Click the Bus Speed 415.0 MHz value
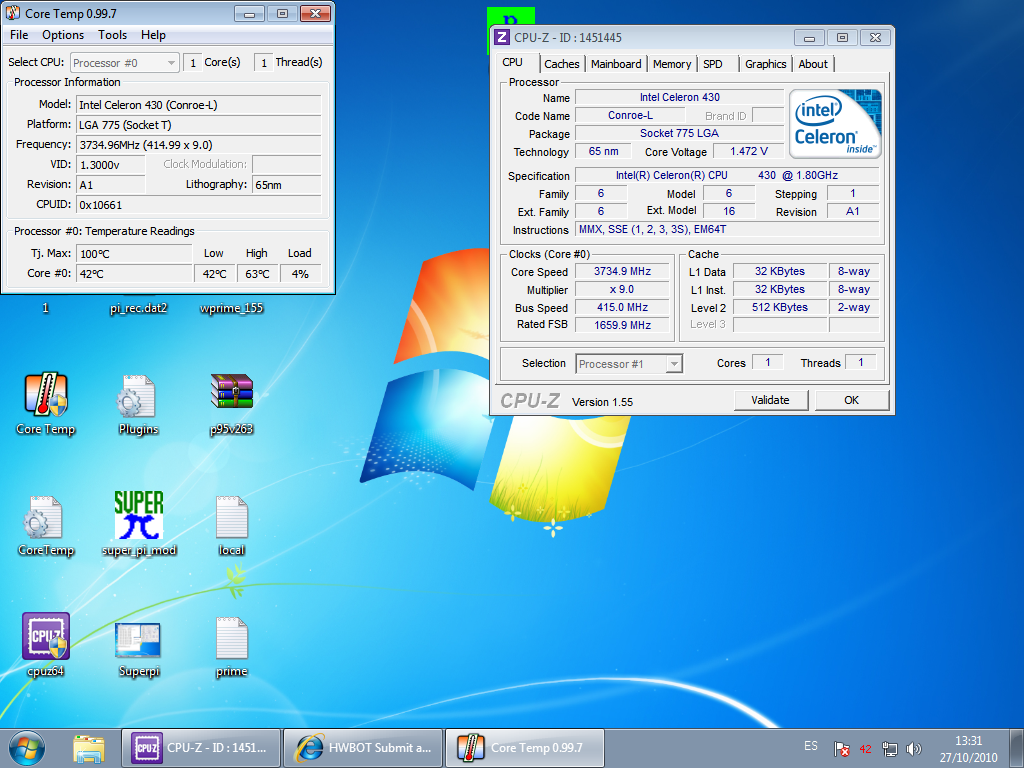This screenshot has height=768, width=1024. [622, 308]
